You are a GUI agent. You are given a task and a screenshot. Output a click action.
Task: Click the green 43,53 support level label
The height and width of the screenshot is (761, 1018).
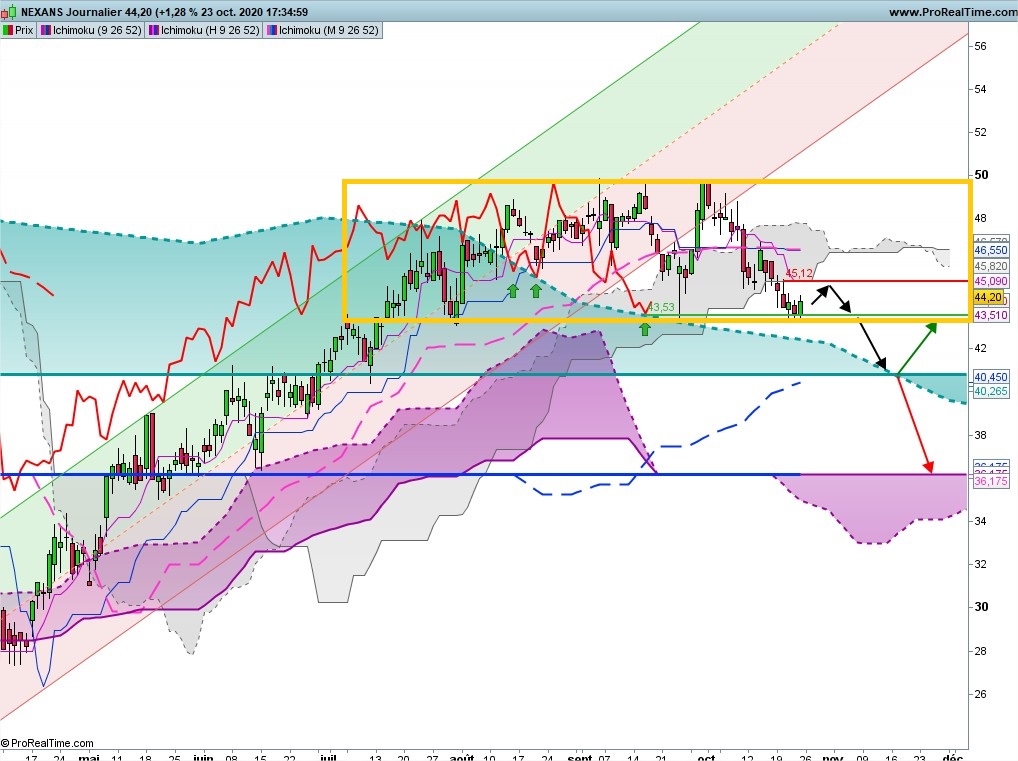point(661,307)
